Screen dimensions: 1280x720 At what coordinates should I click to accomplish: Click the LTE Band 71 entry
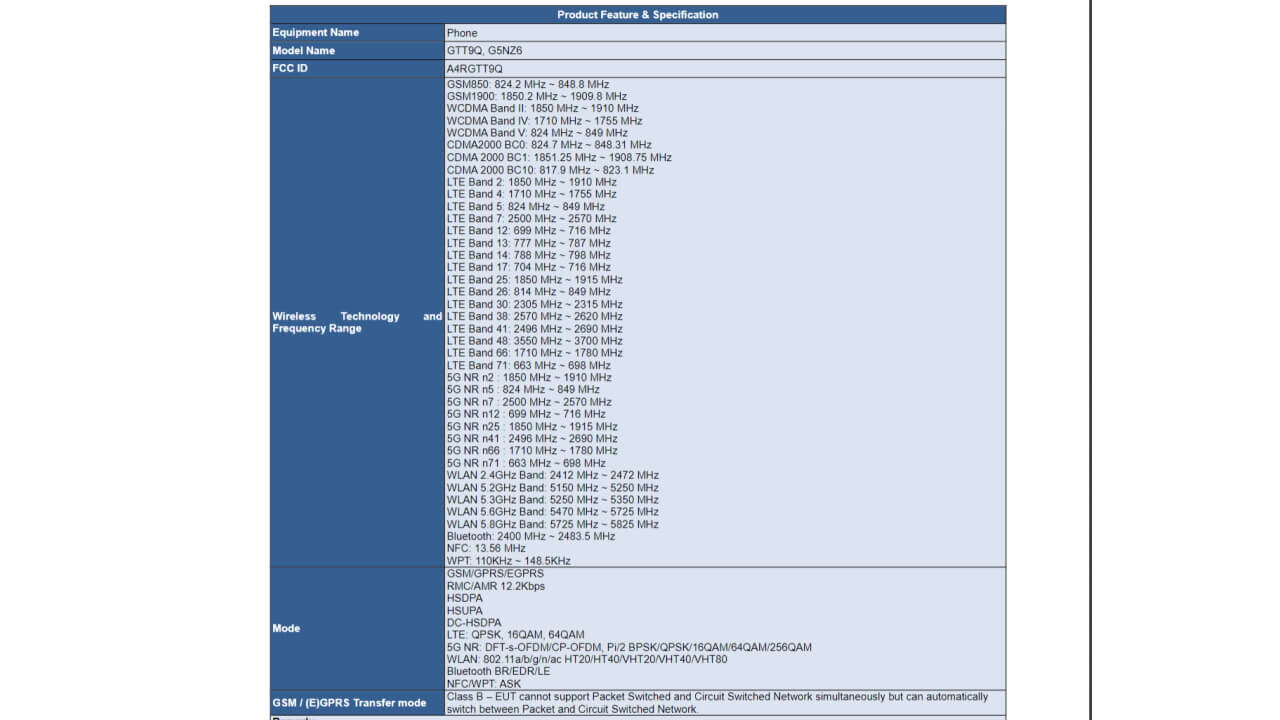point(528,366)
